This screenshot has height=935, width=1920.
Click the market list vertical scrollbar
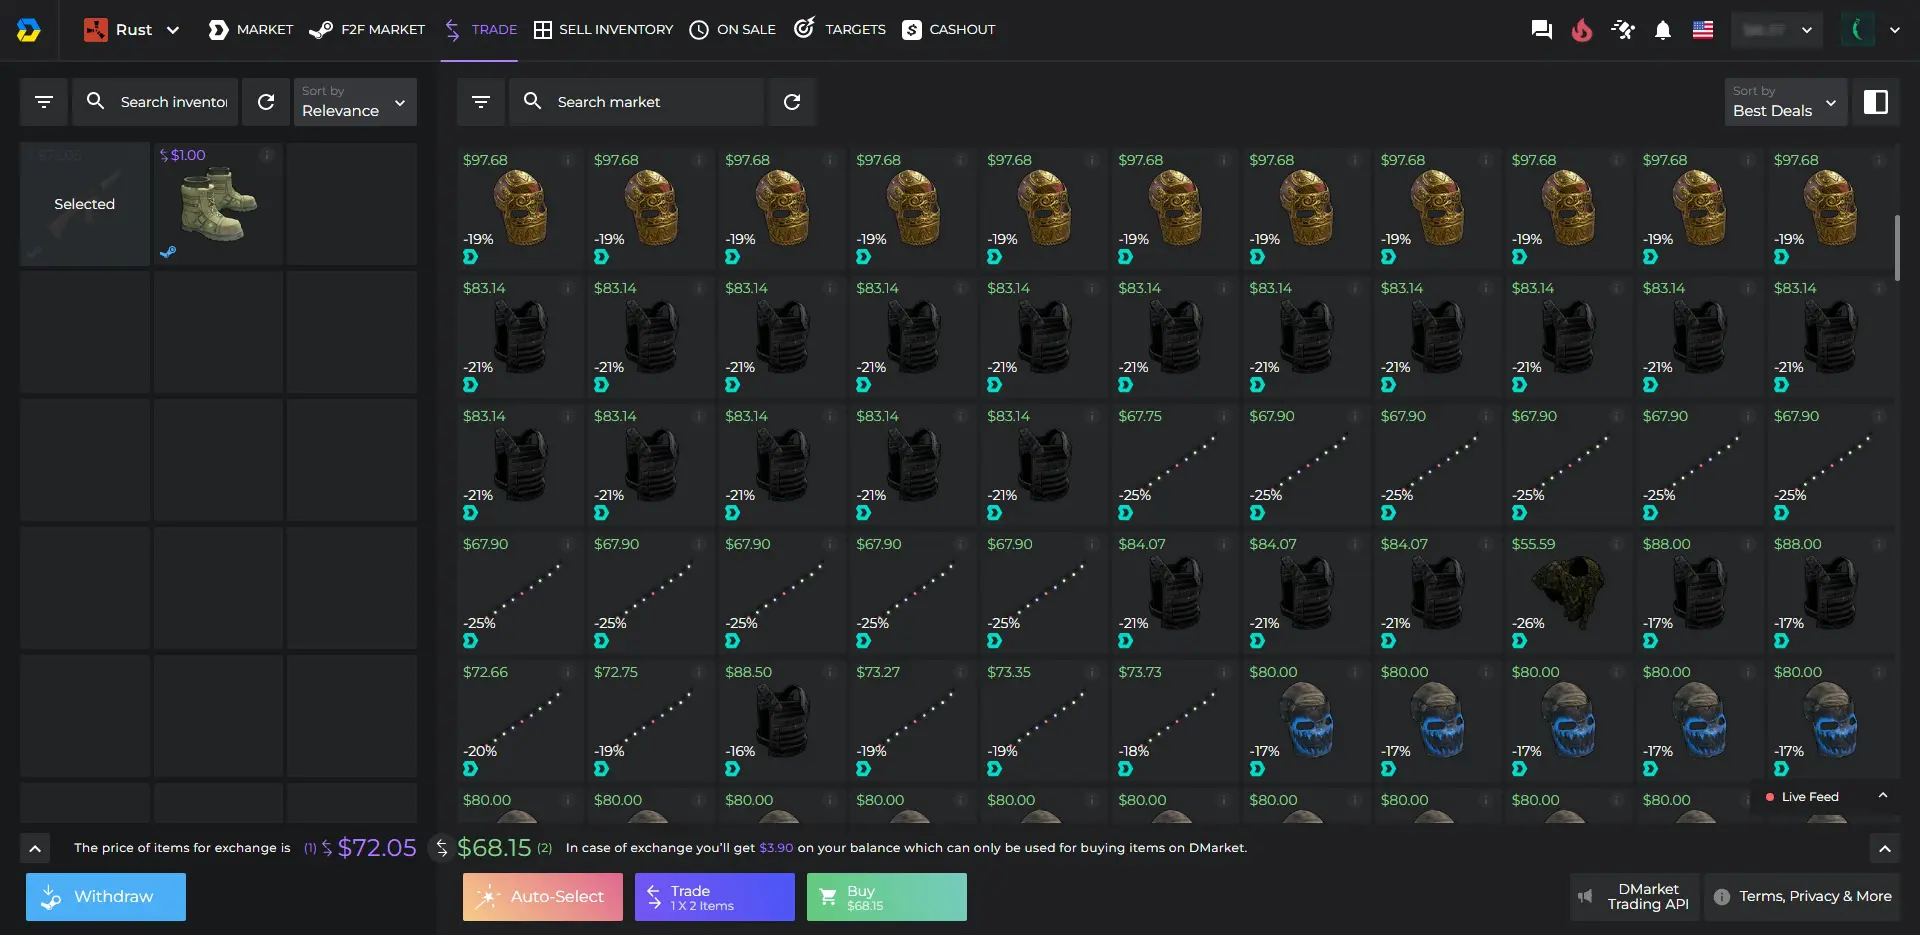(1896, 248)
